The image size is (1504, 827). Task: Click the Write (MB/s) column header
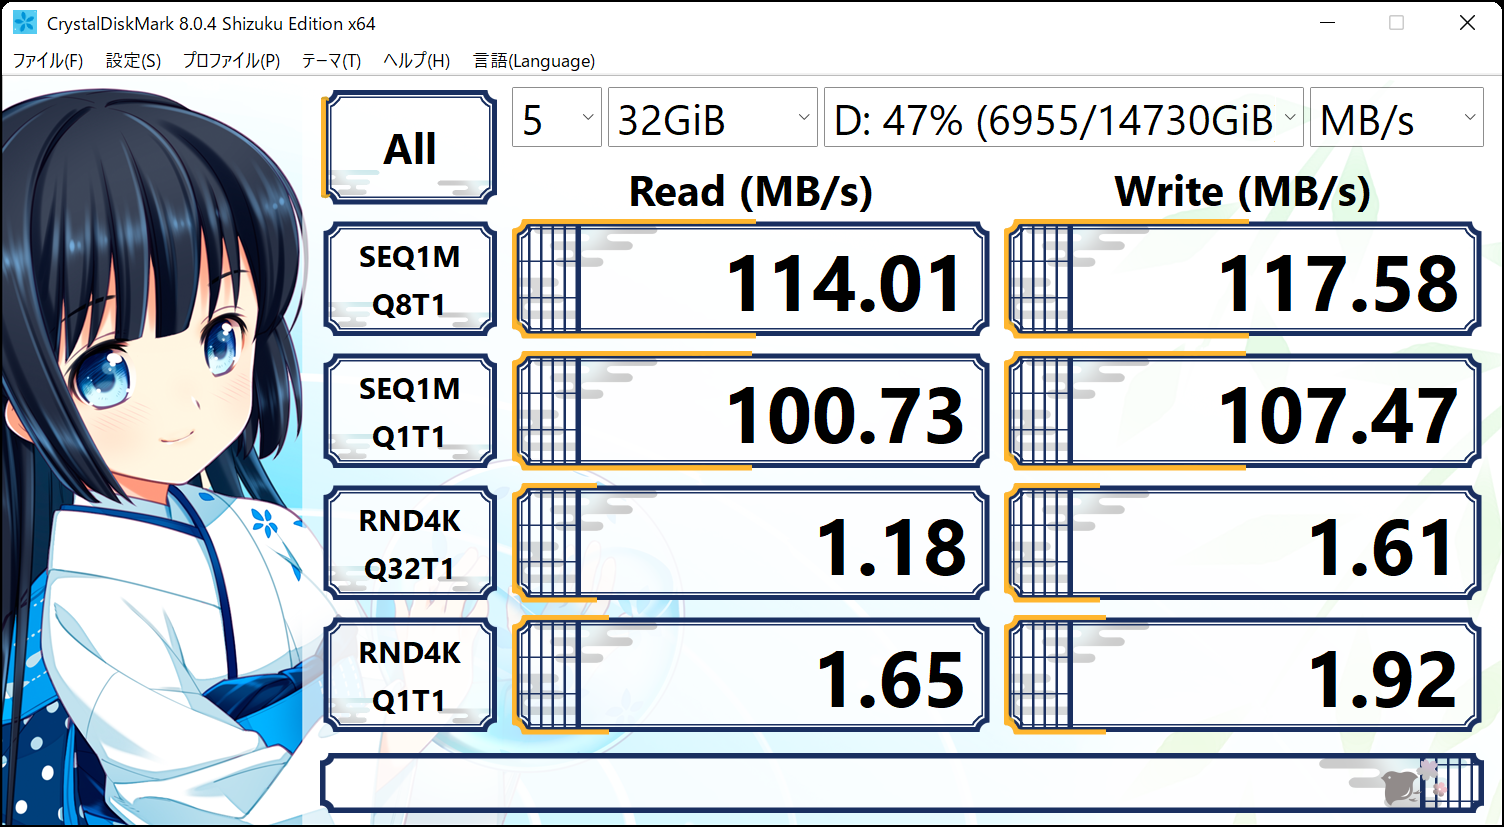1243,191
